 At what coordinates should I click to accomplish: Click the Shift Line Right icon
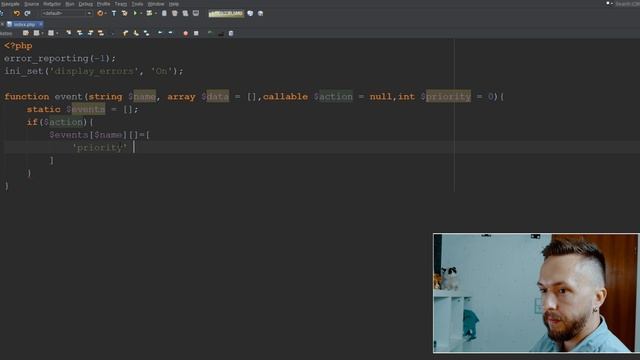click(x=171, y=33)
